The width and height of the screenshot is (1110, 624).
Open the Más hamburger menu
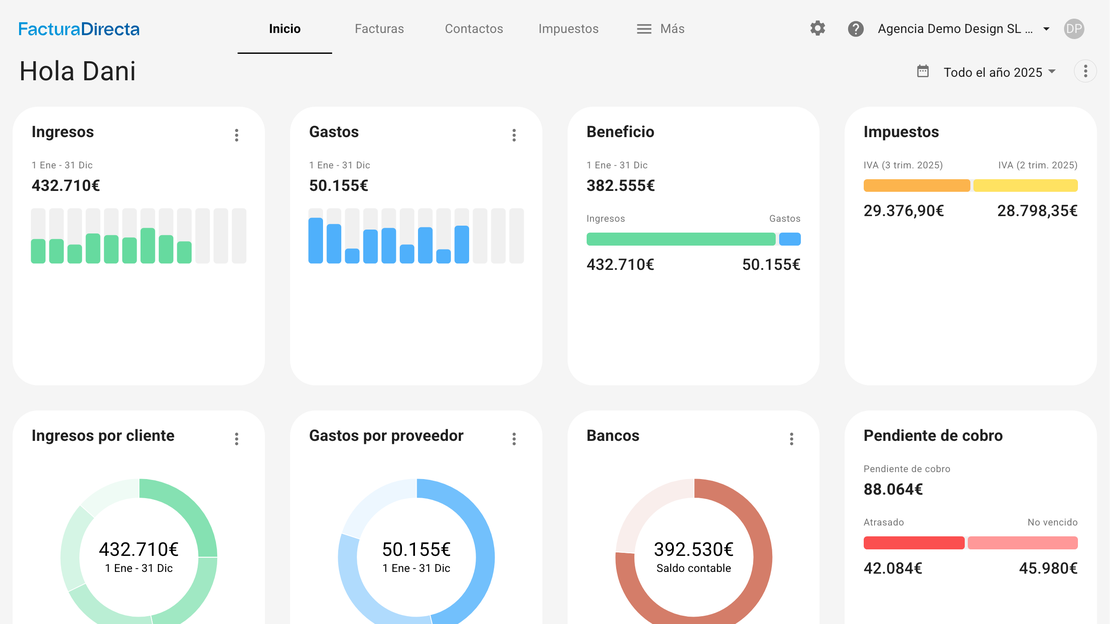[661, 29]
